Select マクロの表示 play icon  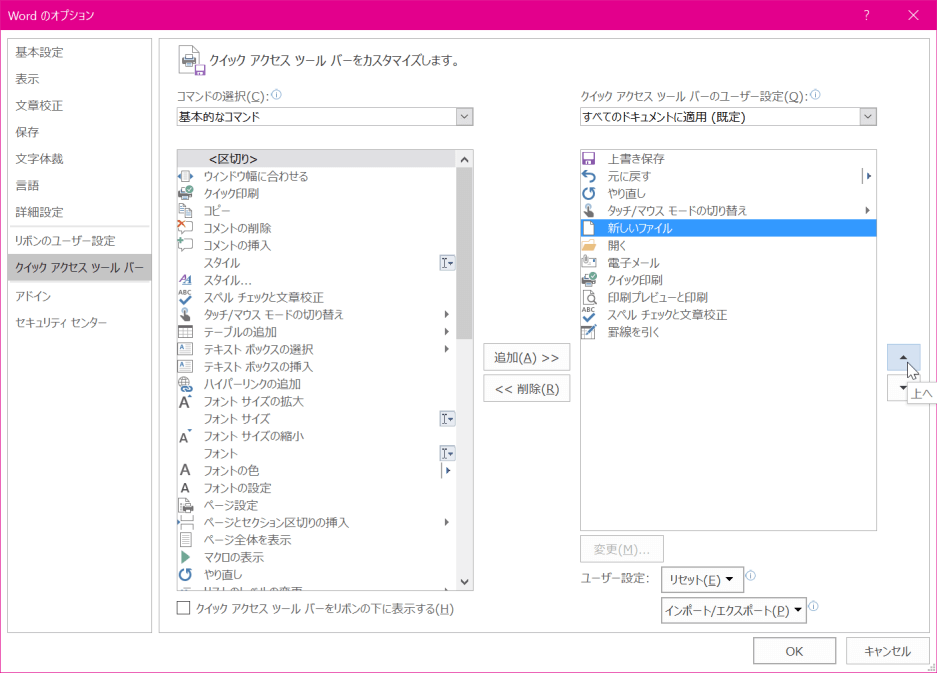coord(186,557)
